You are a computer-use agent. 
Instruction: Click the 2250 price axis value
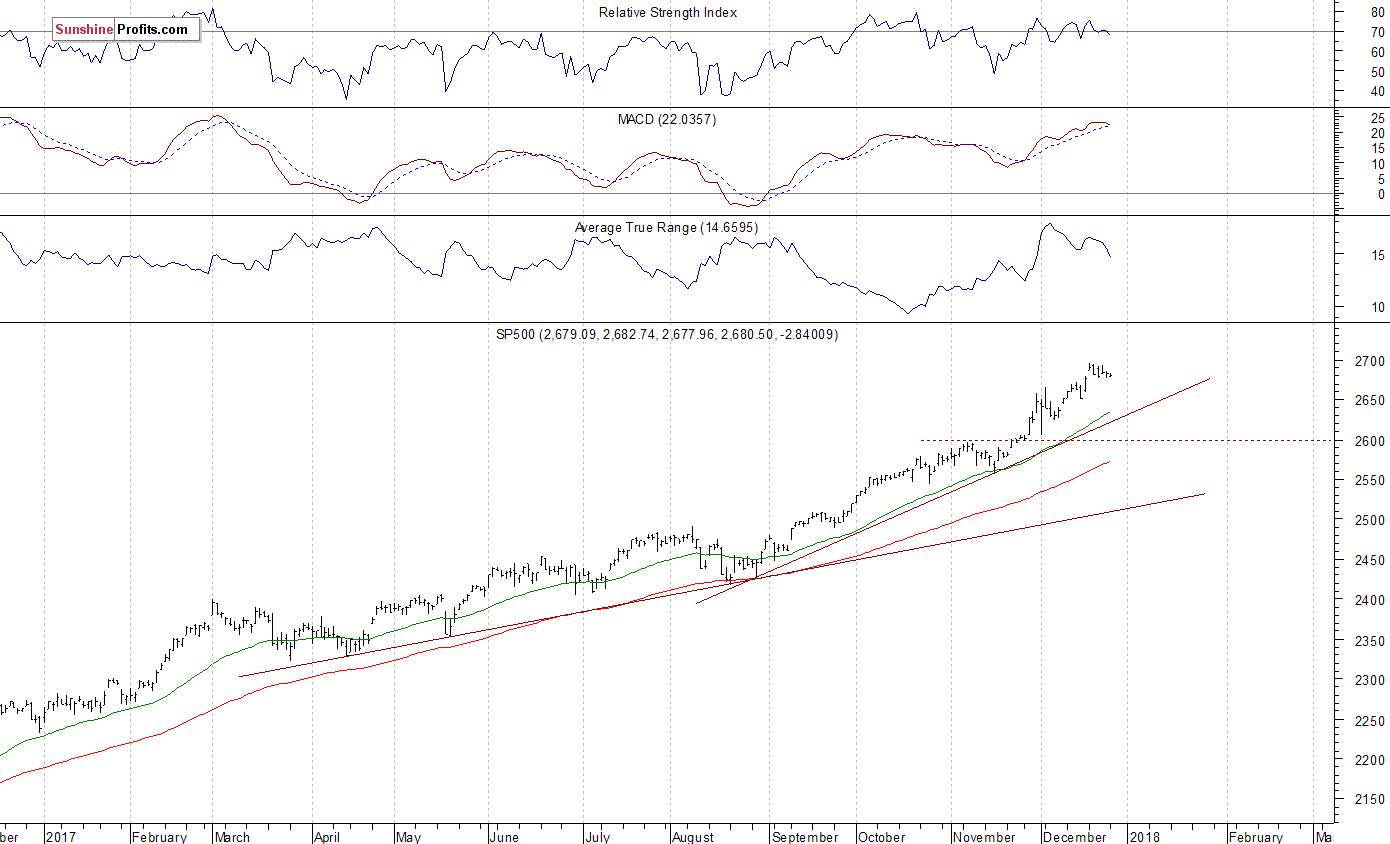point(1369,721)
